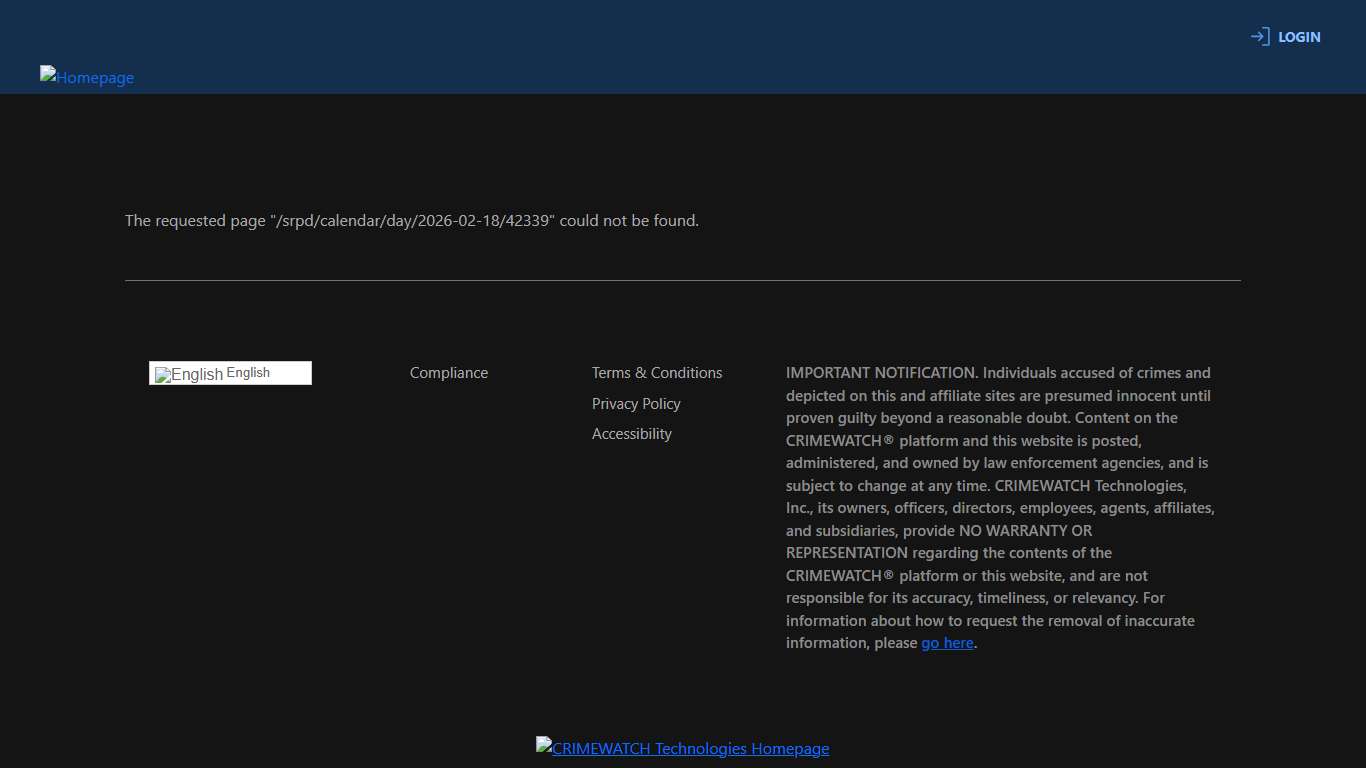The image size is (1366, 768).
Task: Click the English flag image icon
Action: point(163,375)
